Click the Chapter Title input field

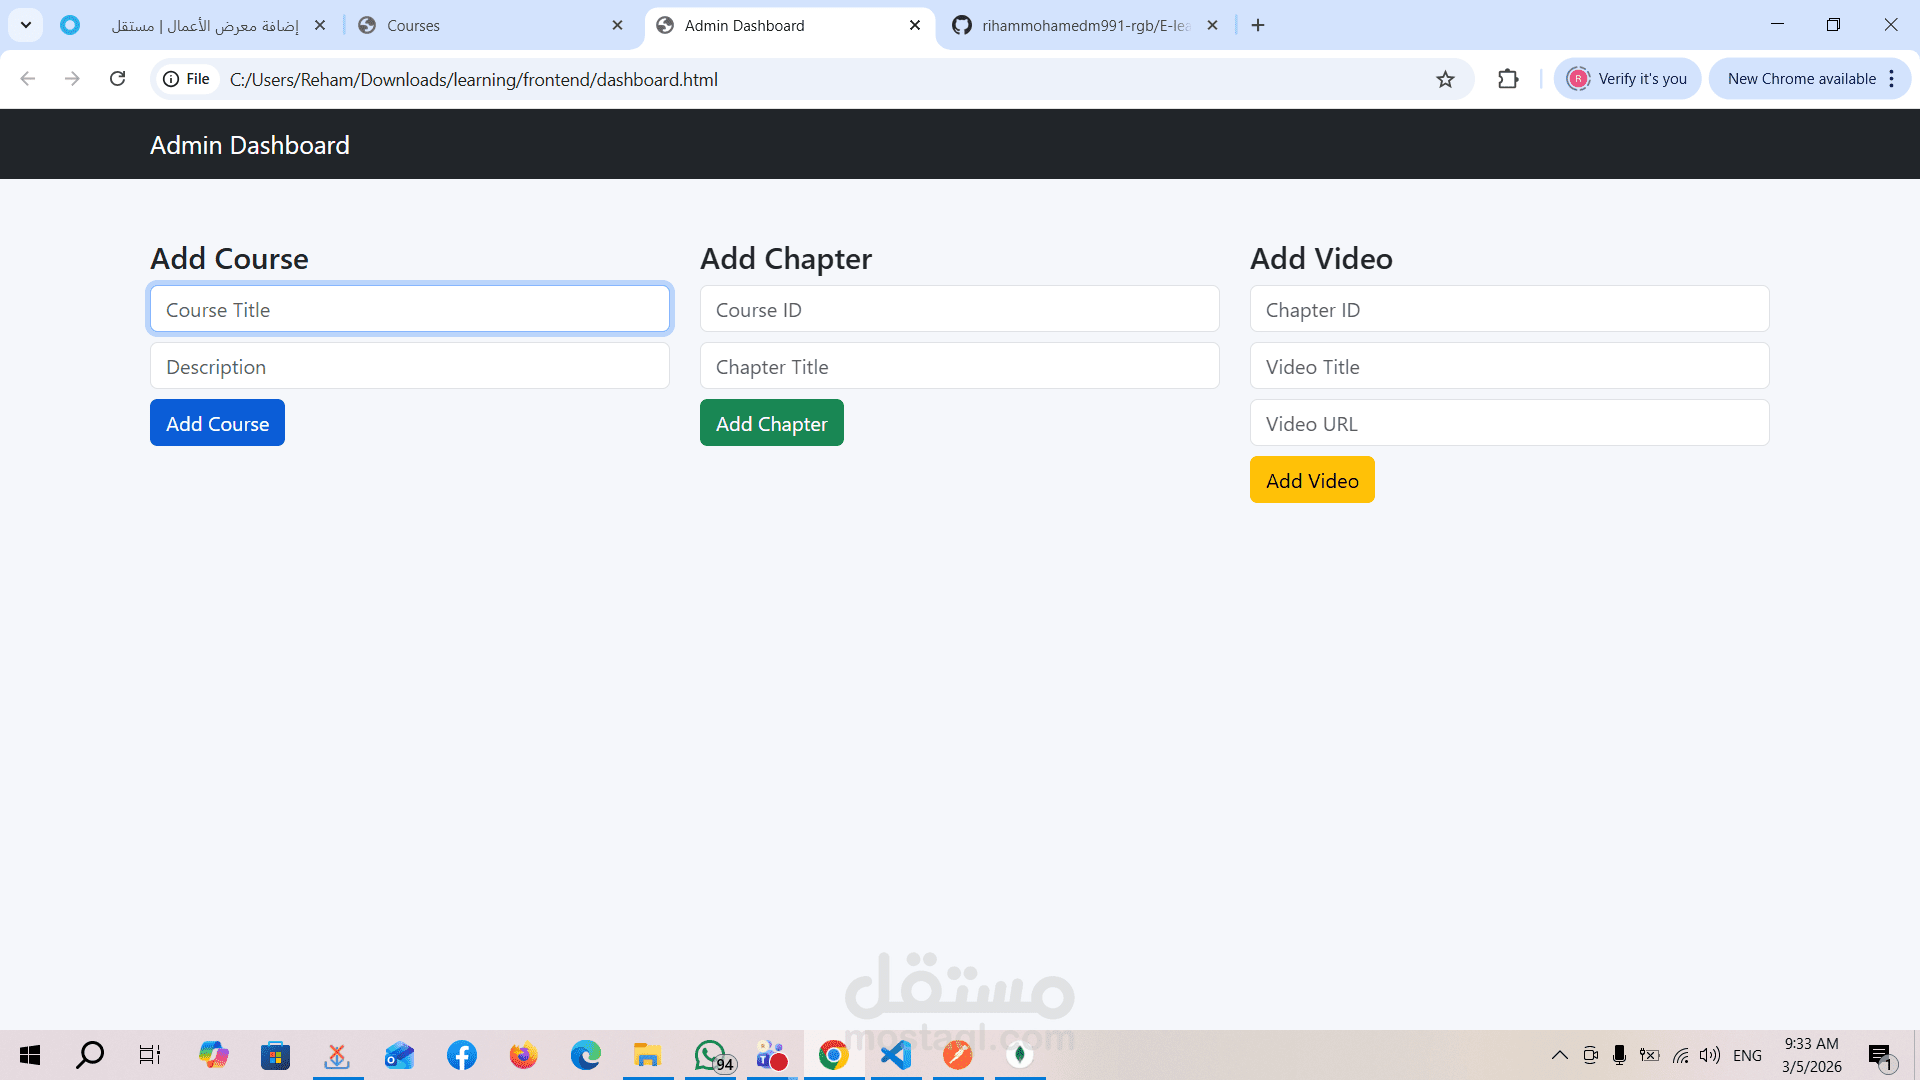(959, 366)
